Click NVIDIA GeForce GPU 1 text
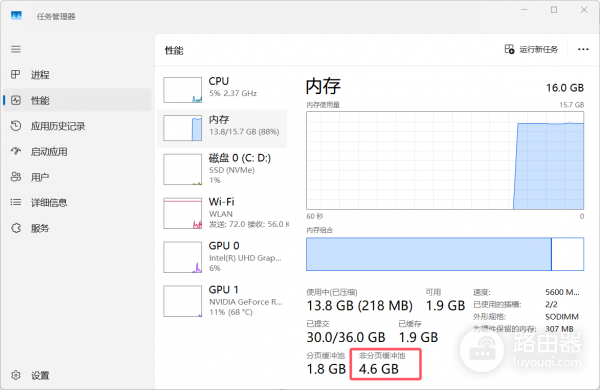The image size is (600, 390). click(246, 302)
